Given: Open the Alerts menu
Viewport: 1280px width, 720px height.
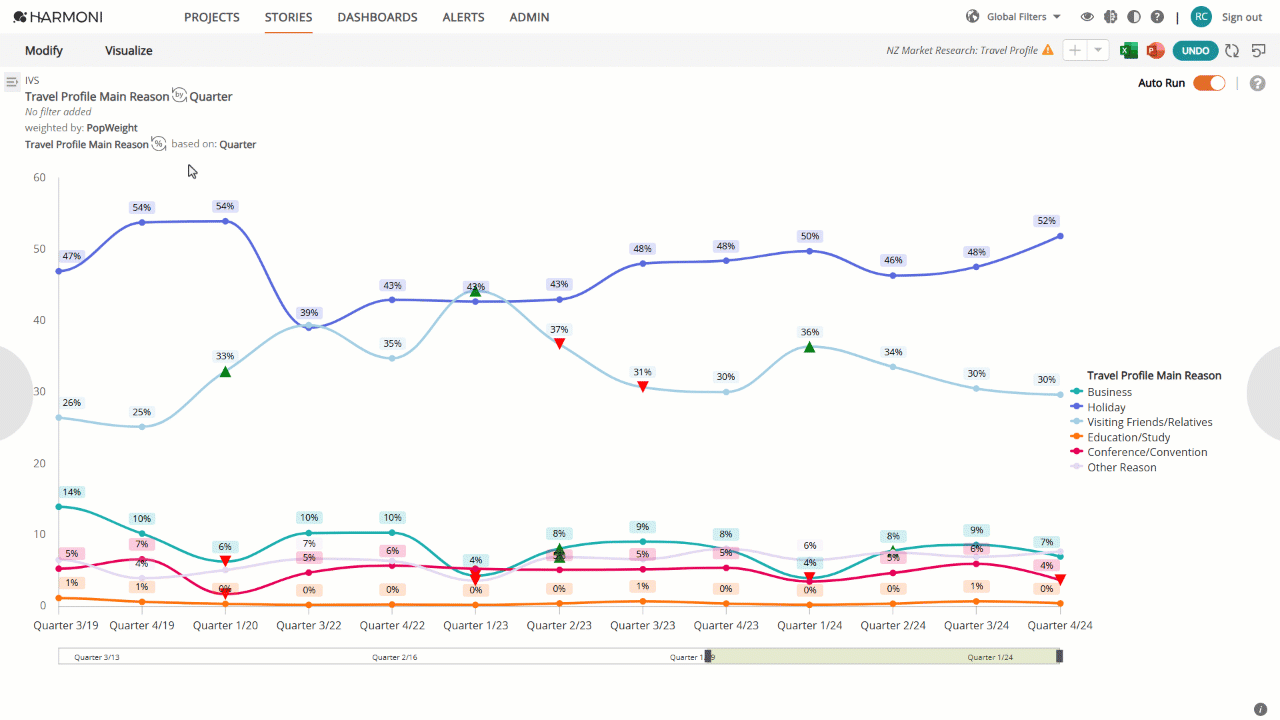Looking at the screenshot, I should pos(463,17).
